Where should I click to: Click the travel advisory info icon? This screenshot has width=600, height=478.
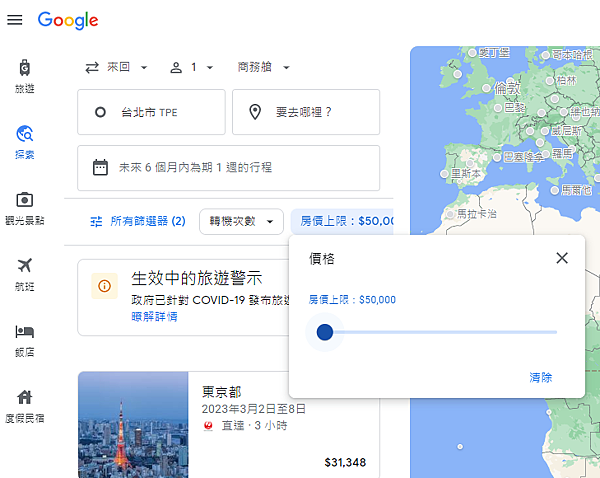[x=104, y=285]
